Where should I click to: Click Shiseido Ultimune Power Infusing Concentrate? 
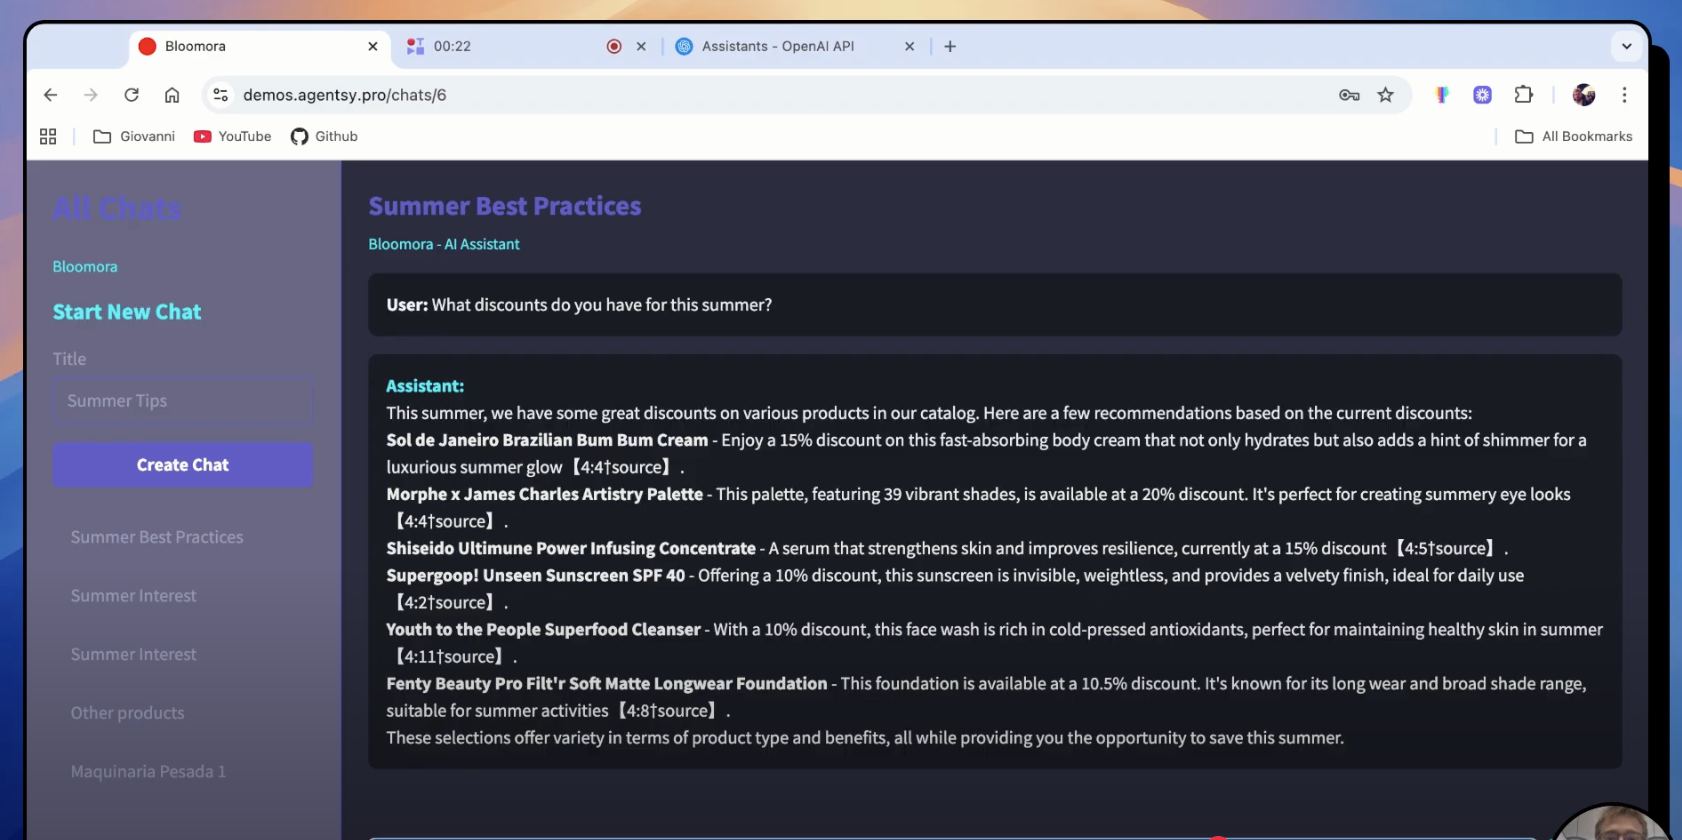(x=571, y=548)
